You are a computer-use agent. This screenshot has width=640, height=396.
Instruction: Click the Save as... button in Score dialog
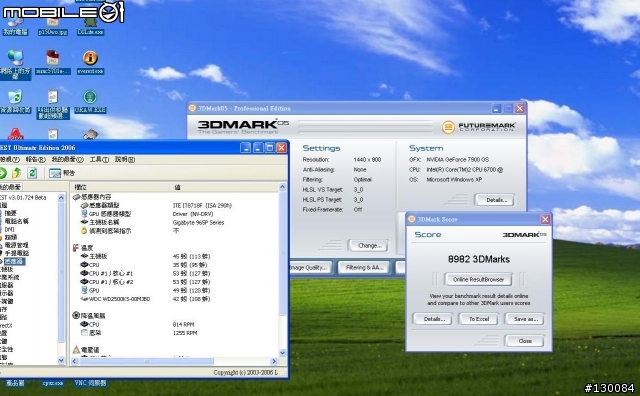[524, 319]
